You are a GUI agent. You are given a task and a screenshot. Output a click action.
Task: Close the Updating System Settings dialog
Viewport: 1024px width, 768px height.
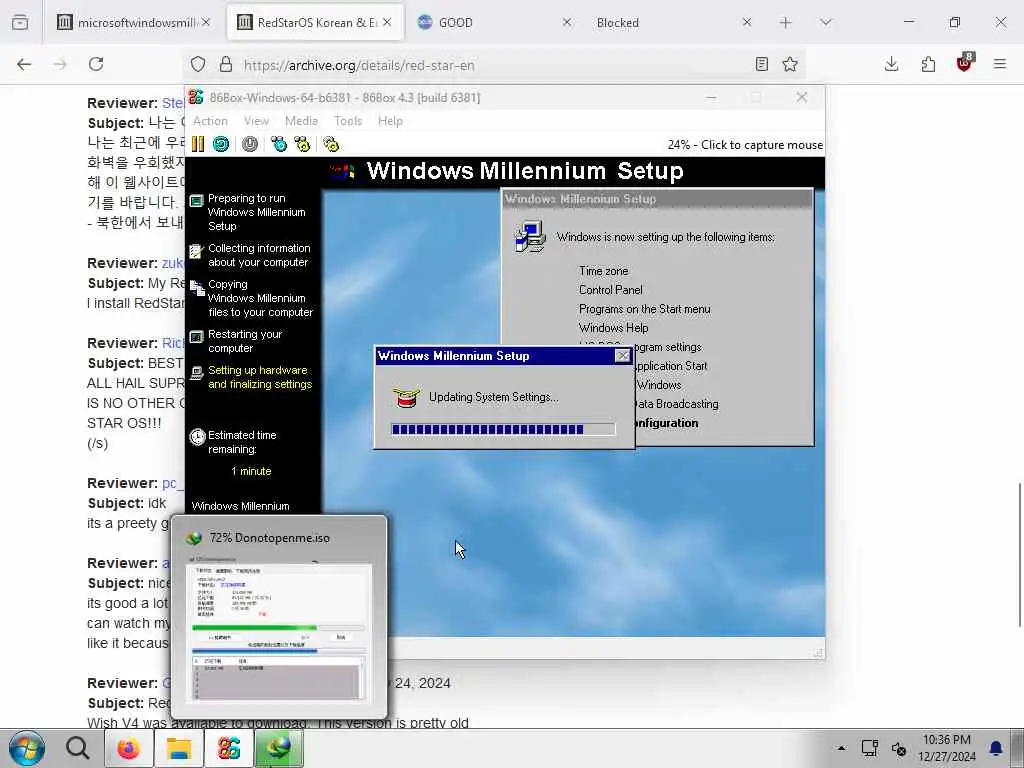point(622,356)
